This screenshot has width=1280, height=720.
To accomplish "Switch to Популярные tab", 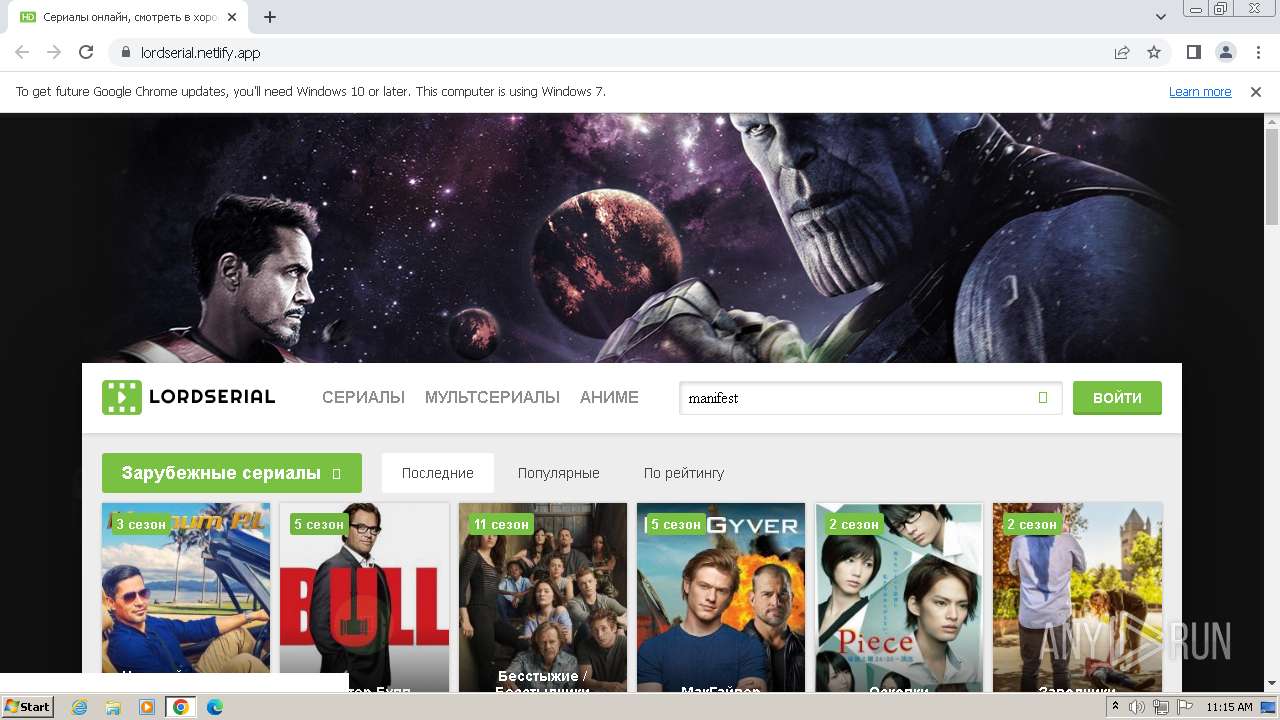I will pyautogui.click(x=559, y=473).
